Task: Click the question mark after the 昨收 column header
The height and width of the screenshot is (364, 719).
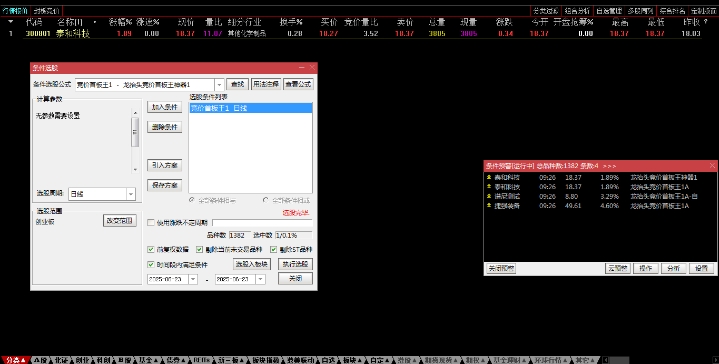Action: click(x=705, y=22)
